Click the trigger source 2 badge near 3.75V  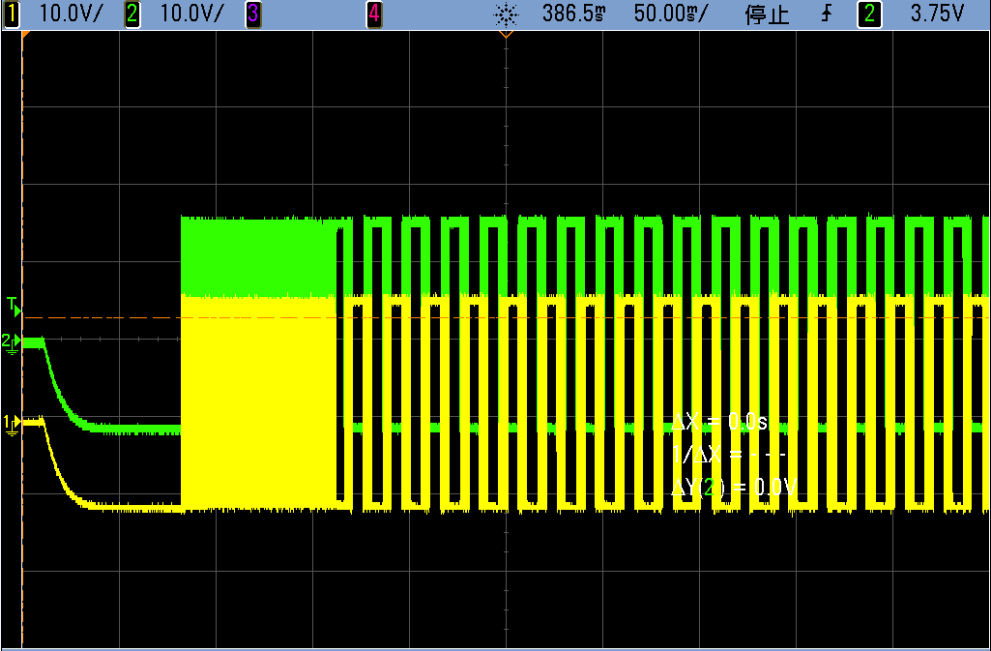867,14
